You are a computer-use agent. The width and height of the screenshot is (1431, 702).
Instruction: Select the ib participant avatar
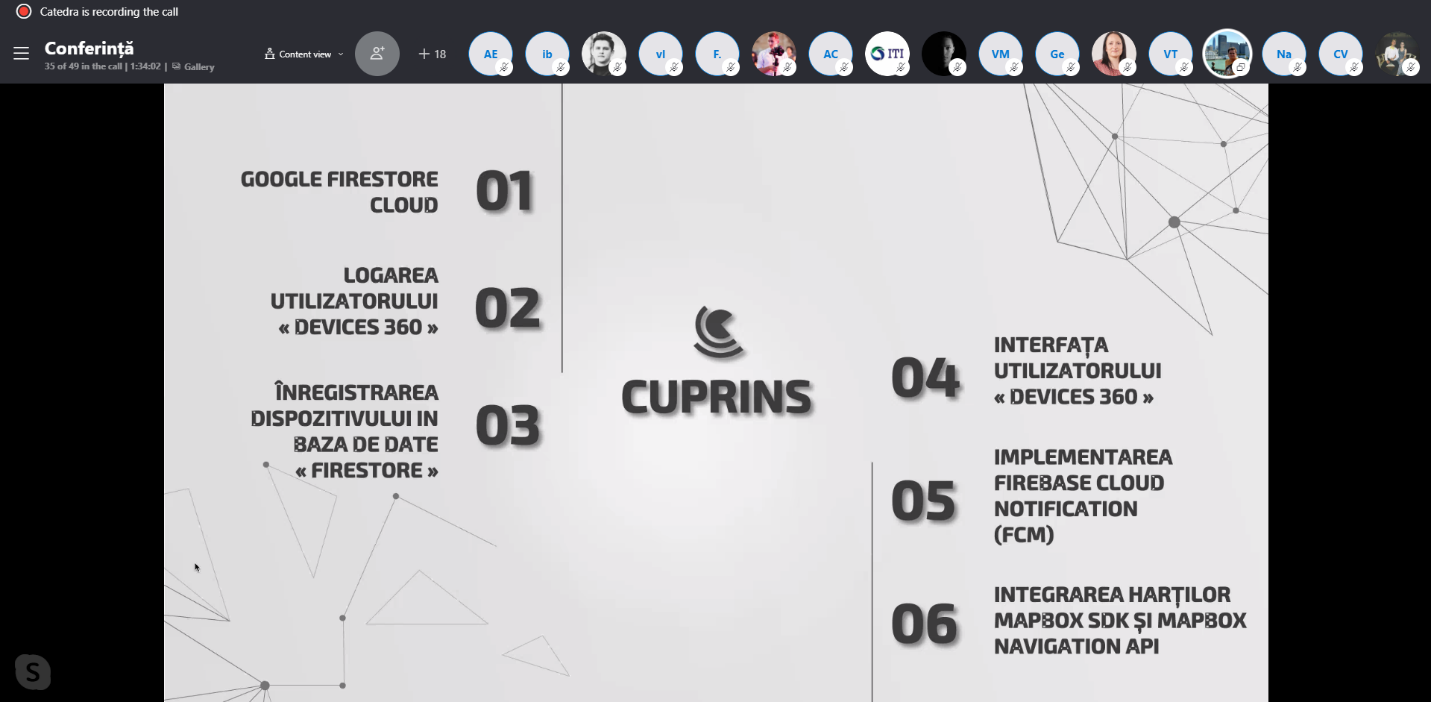(547, 54)
